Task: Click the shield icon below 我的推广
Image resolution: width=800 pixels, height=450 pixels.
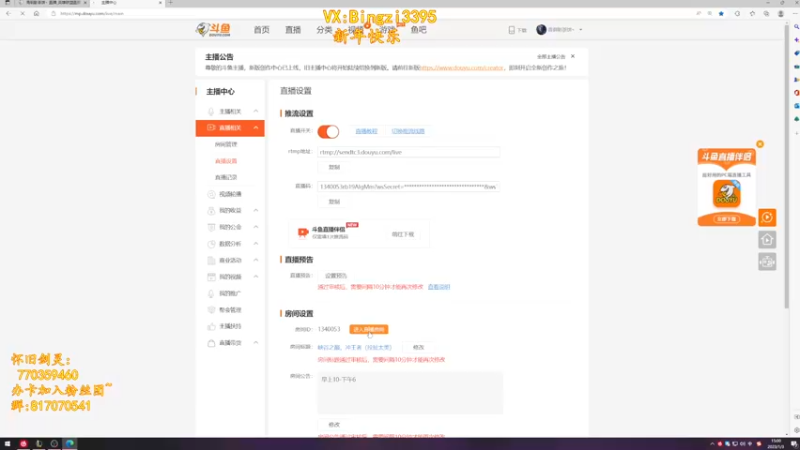Action: point(211,310)
